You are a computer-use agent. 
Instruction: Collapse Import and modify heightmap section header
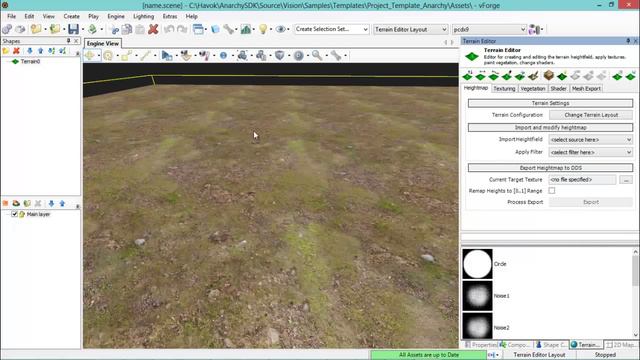(550, 128)
